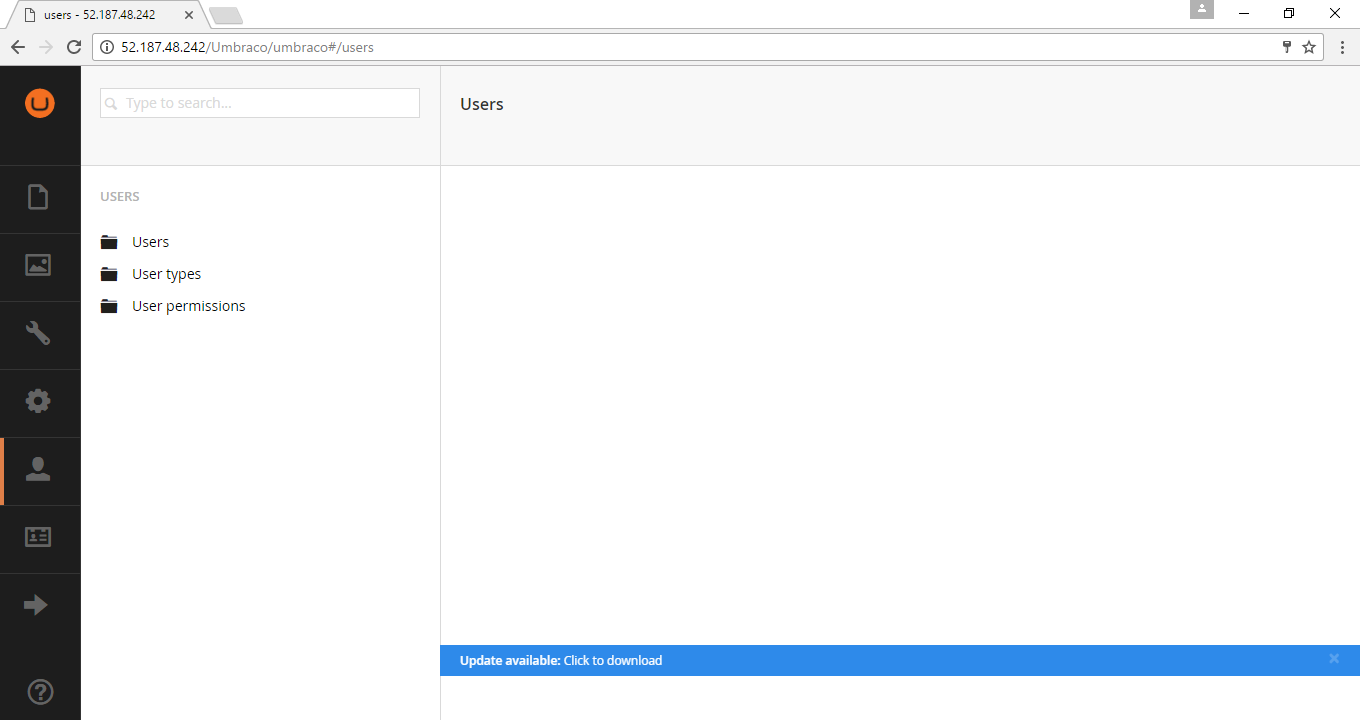Image resolution: width=1360 pixels, height=720 pixels.
Task: Go back using browser back arrow
Action: (x=18, y=47)
